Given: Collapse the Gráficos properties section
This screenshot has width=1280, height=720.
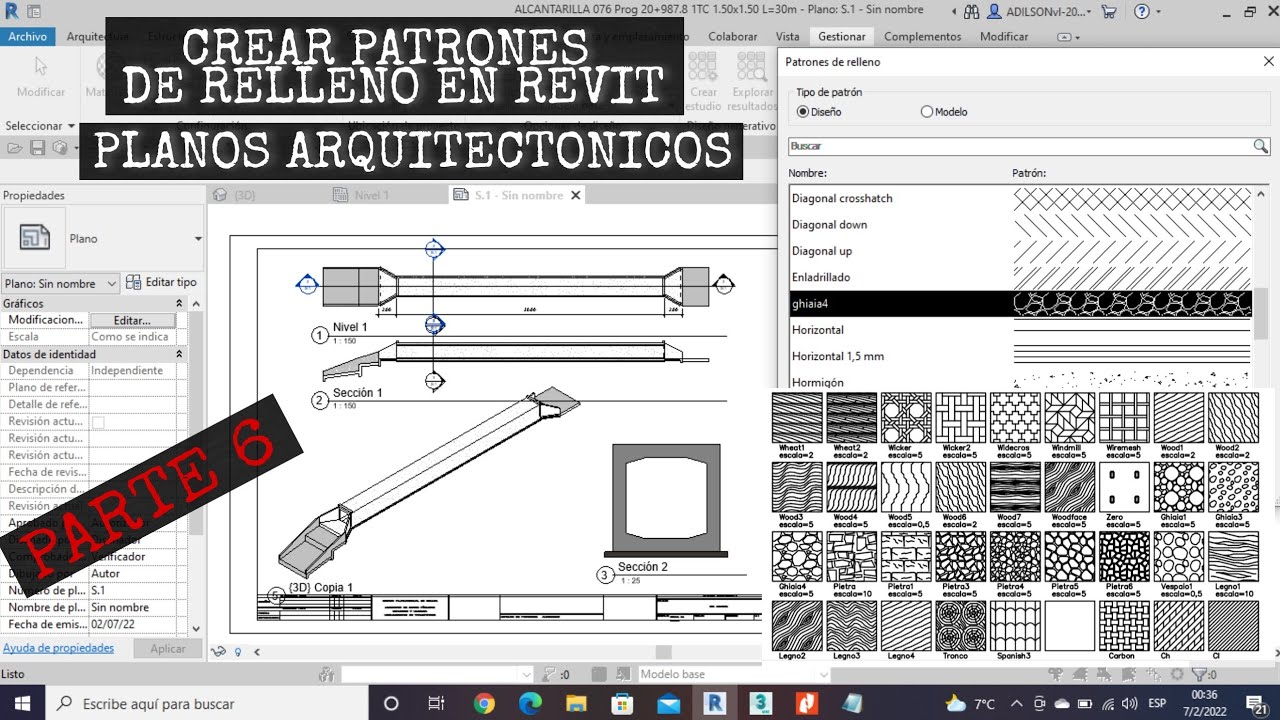Looking at the screenshot, I should pyautogui.click(x=179, y=303).
